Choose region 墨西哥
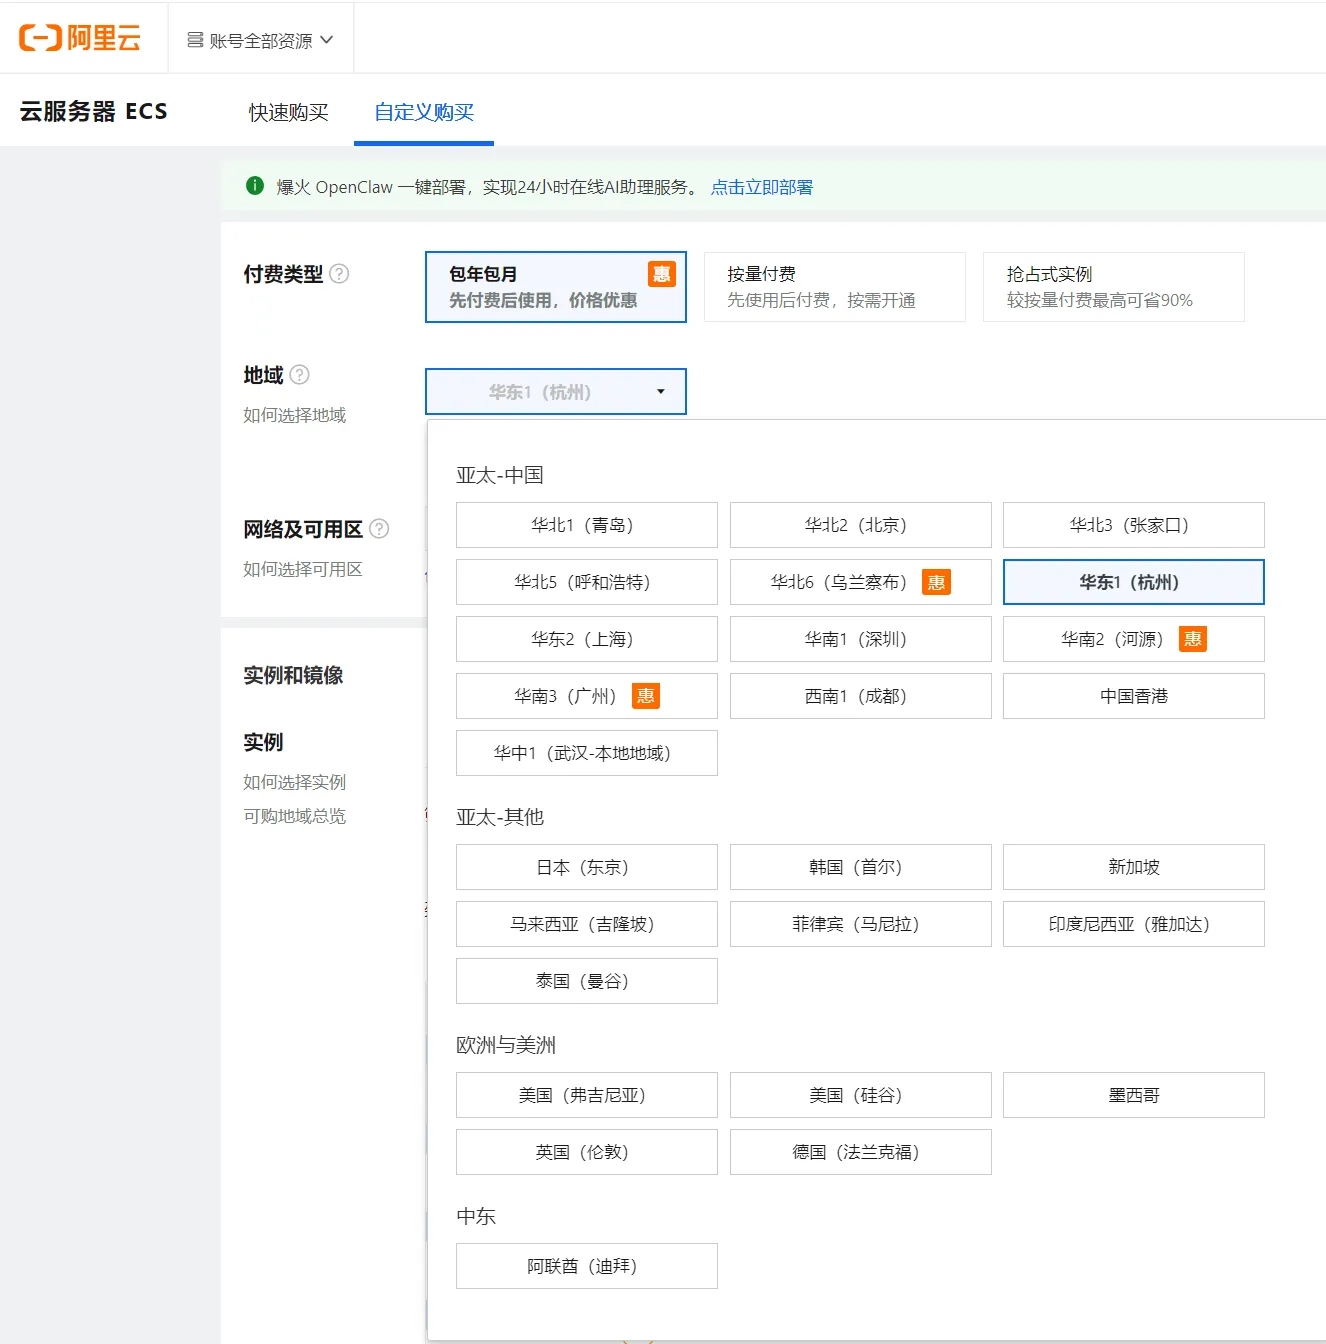1326x1344 pixels. [1134, 1095]
